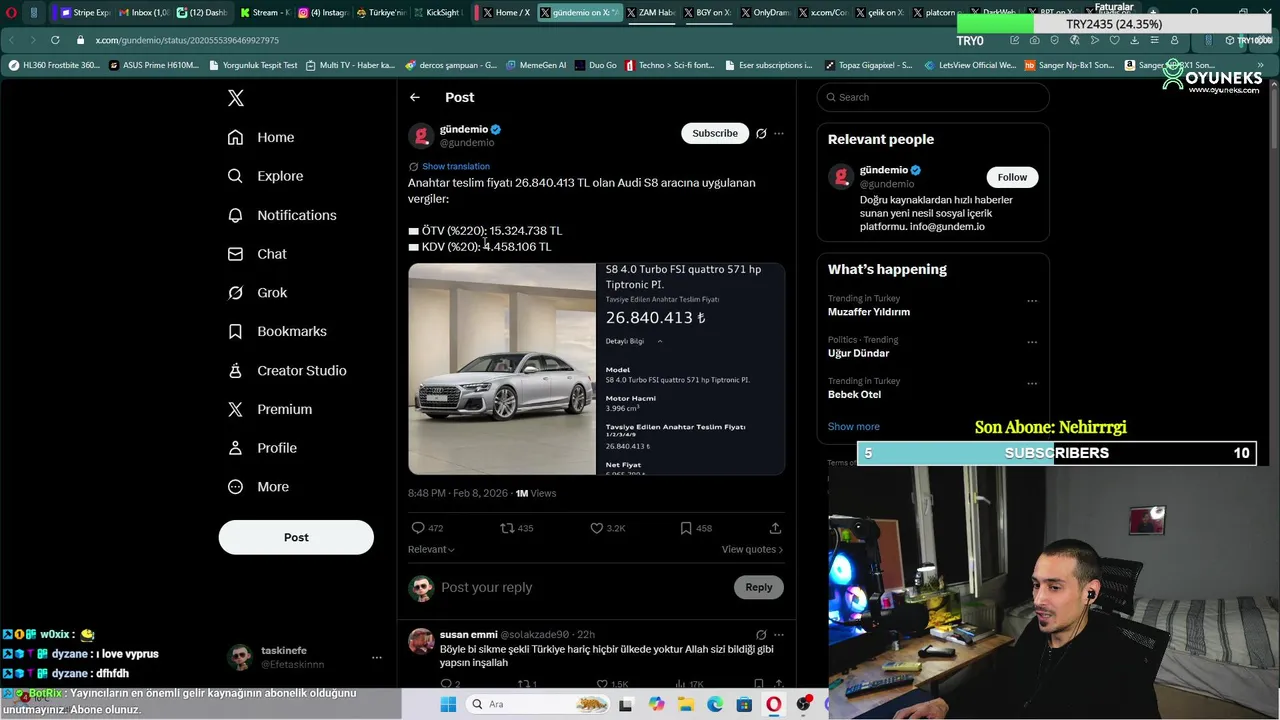Click the X logo in the sidebar
This screenshot has width=1280, height=720.
click(236, 98)
